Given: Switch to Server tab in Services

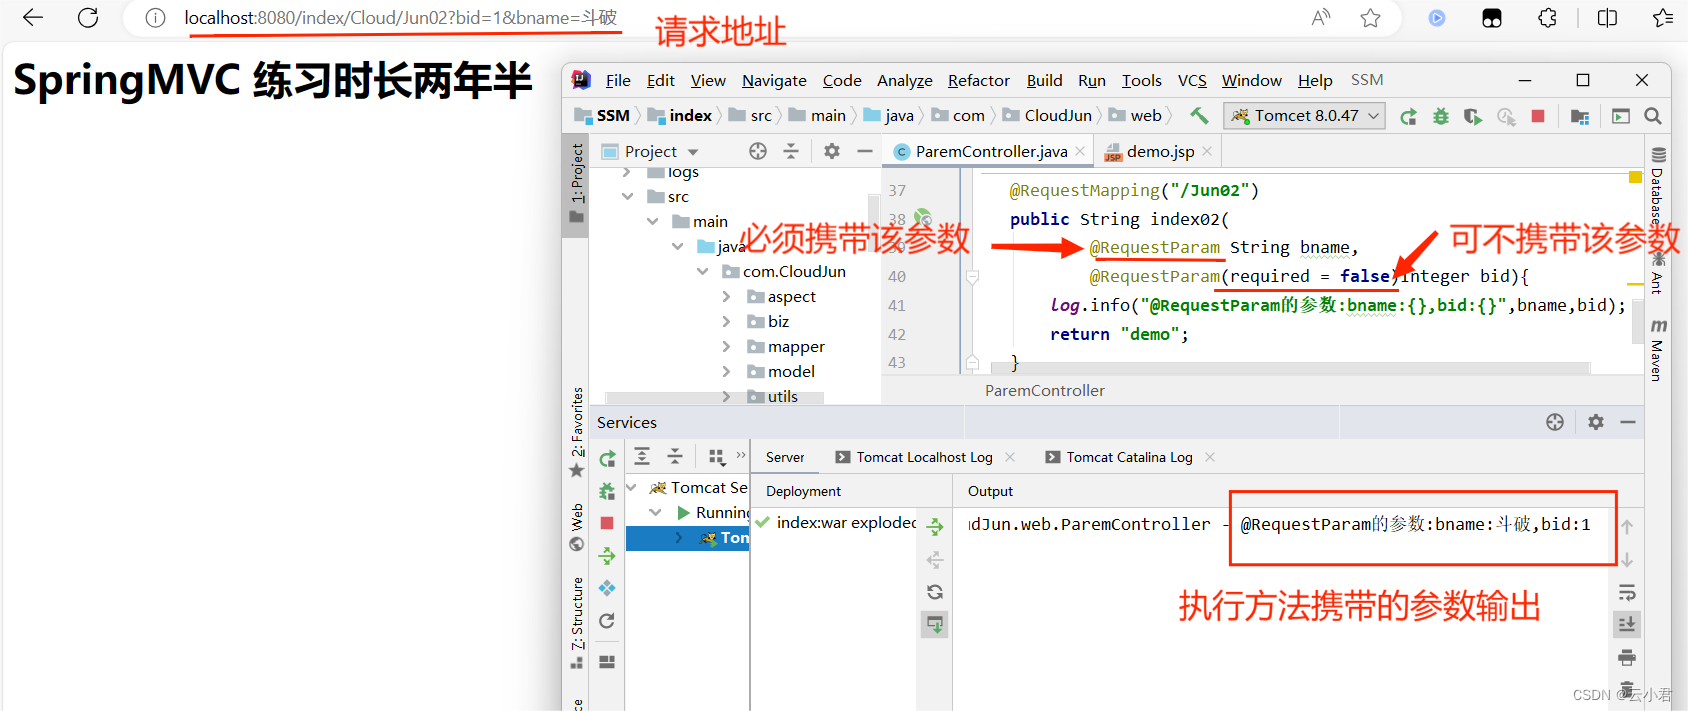Looking at the screenshot, I should point(785,457).
